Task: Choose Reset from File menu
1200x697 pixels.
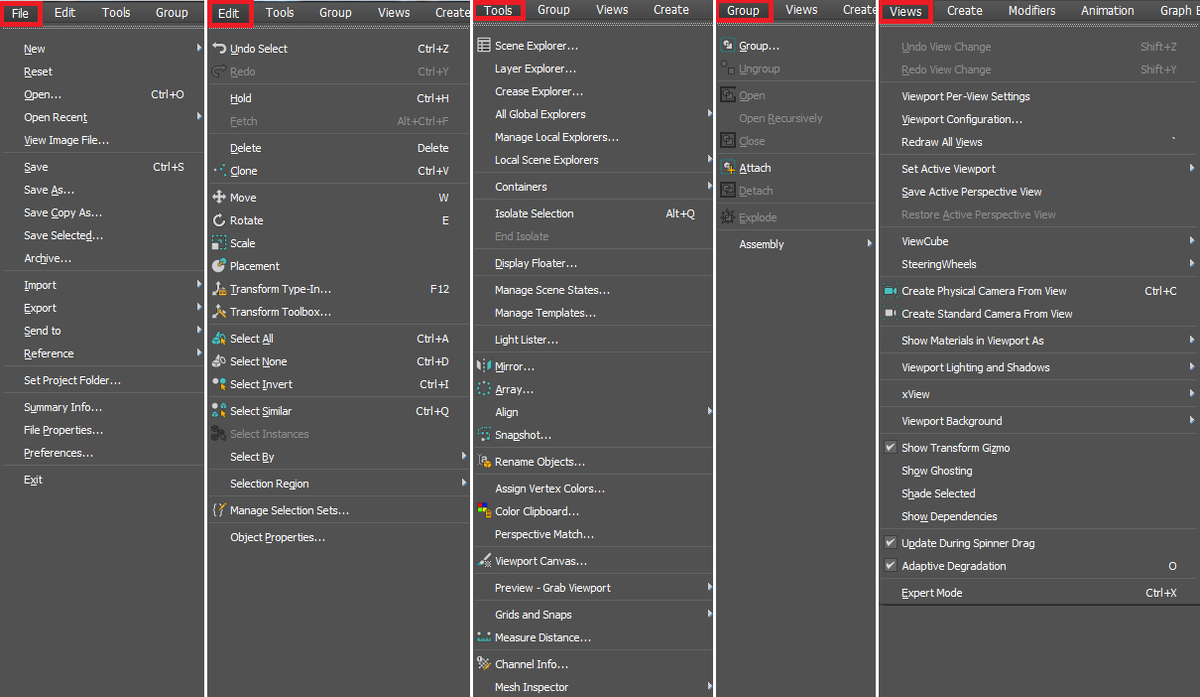Action: coord(38,72)
